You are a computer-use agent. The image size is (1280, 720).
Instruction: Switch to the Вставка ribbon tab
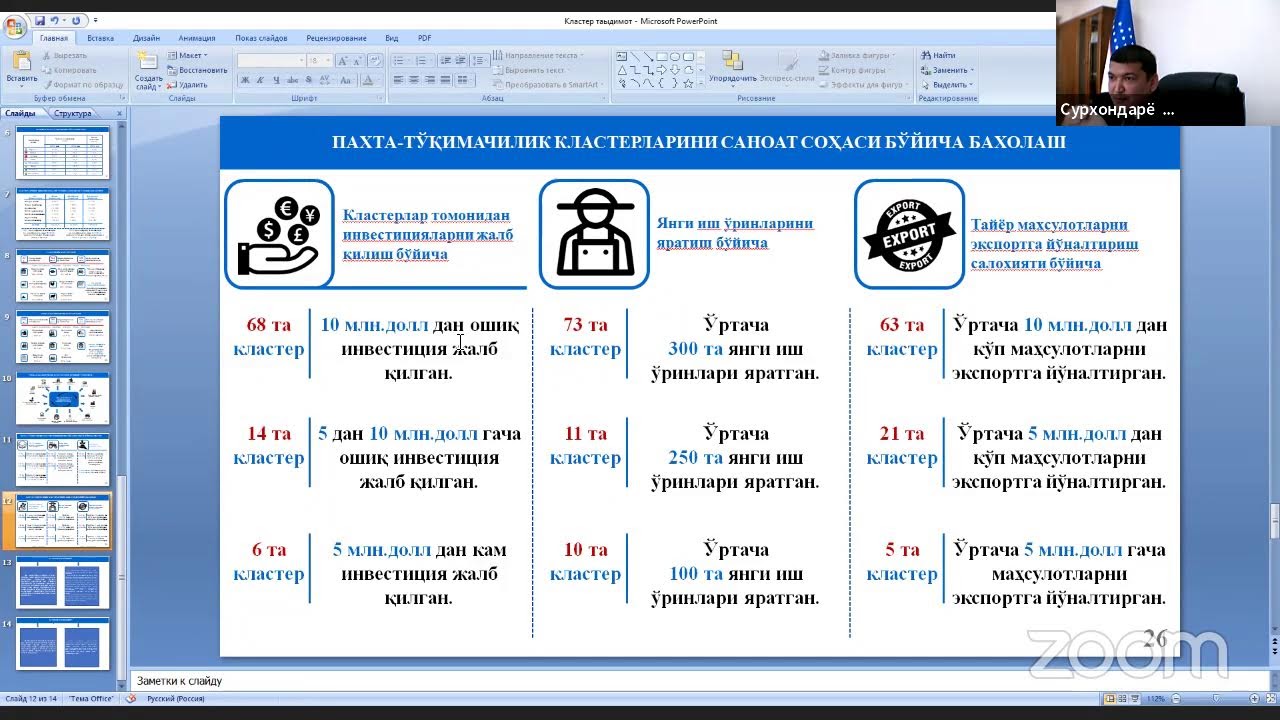click(x=100, y=38)
